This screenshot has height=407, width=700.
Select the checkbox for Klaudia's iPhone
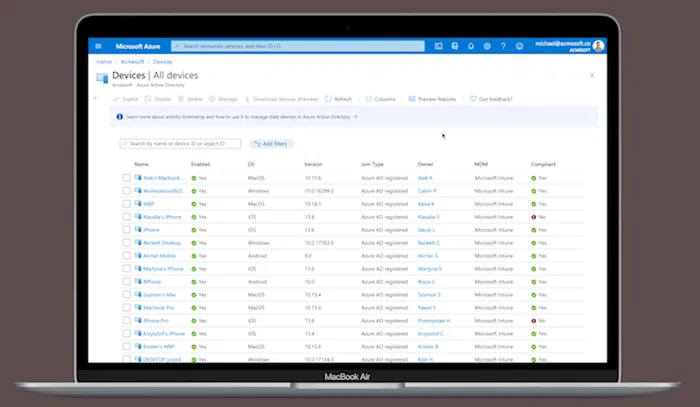(127, 217)
